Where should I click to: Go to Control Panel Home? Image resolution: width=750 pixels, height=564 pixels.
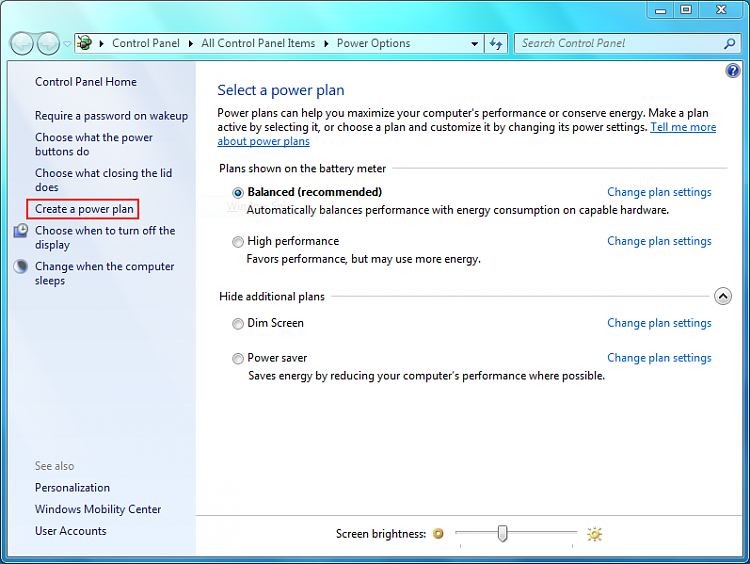tap(86, 82)
